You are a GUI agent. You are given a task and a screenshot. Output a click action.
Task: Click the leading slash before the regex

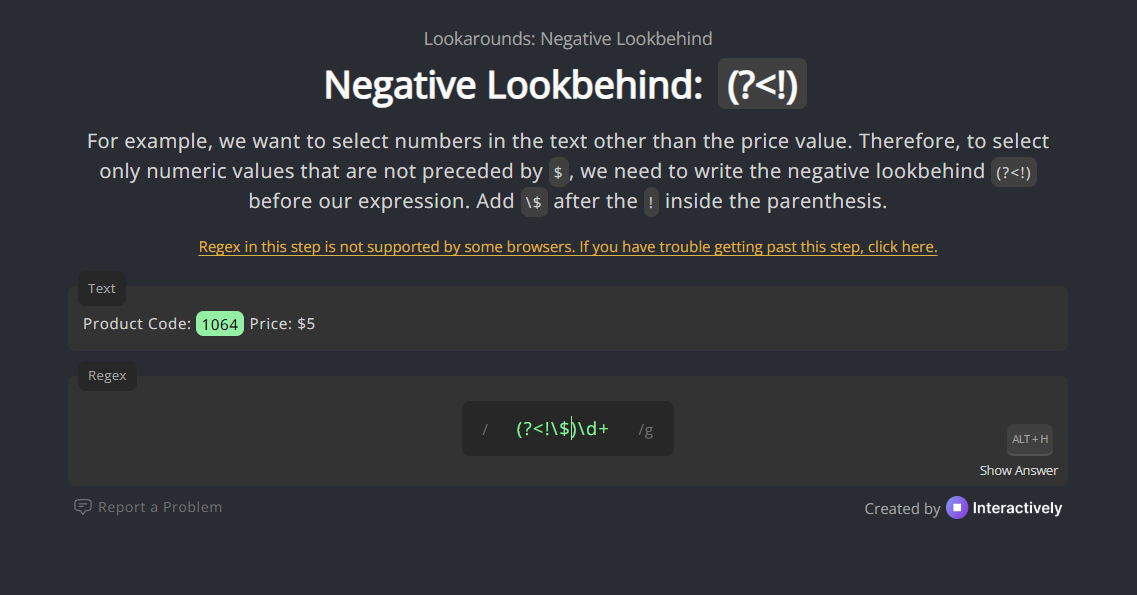485,430
